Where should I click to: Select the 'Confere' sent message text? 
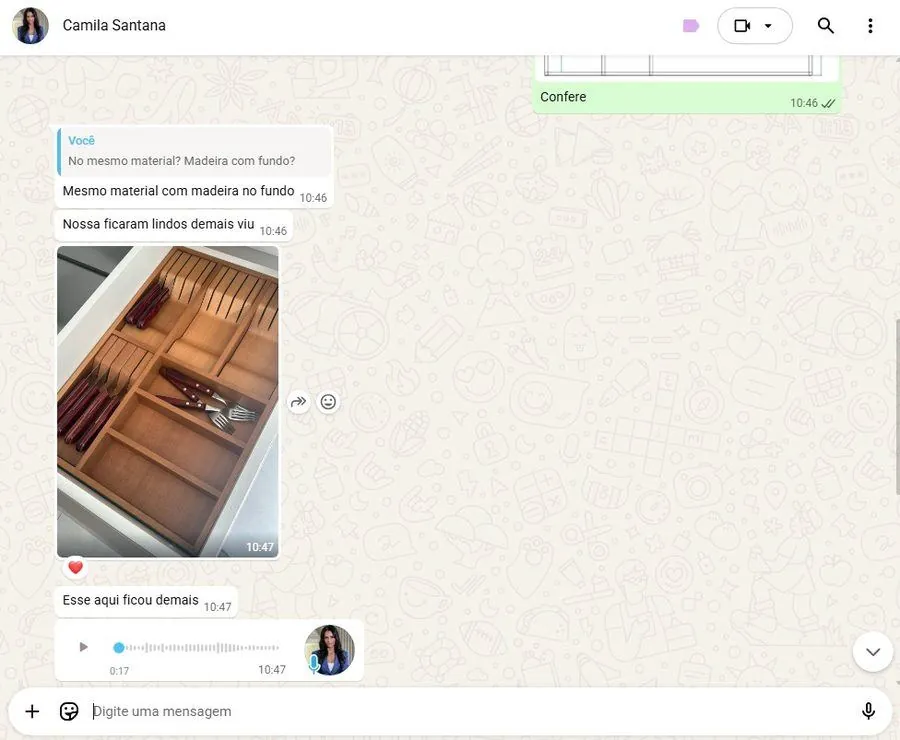(563, 97)
